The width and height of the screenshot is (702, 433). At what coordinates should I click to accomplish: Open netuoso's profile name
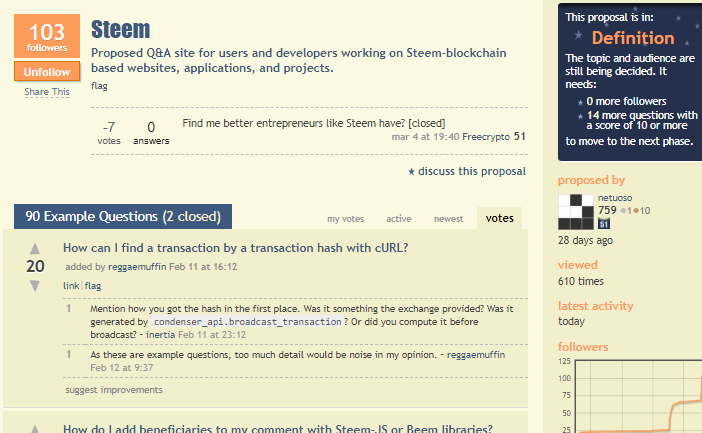(615, 198)
